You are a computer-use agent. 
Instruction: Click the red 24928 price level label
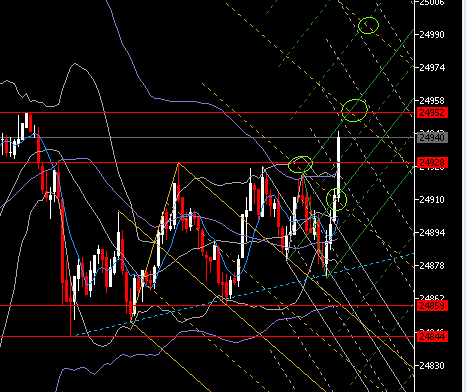(x=432, y=163)
